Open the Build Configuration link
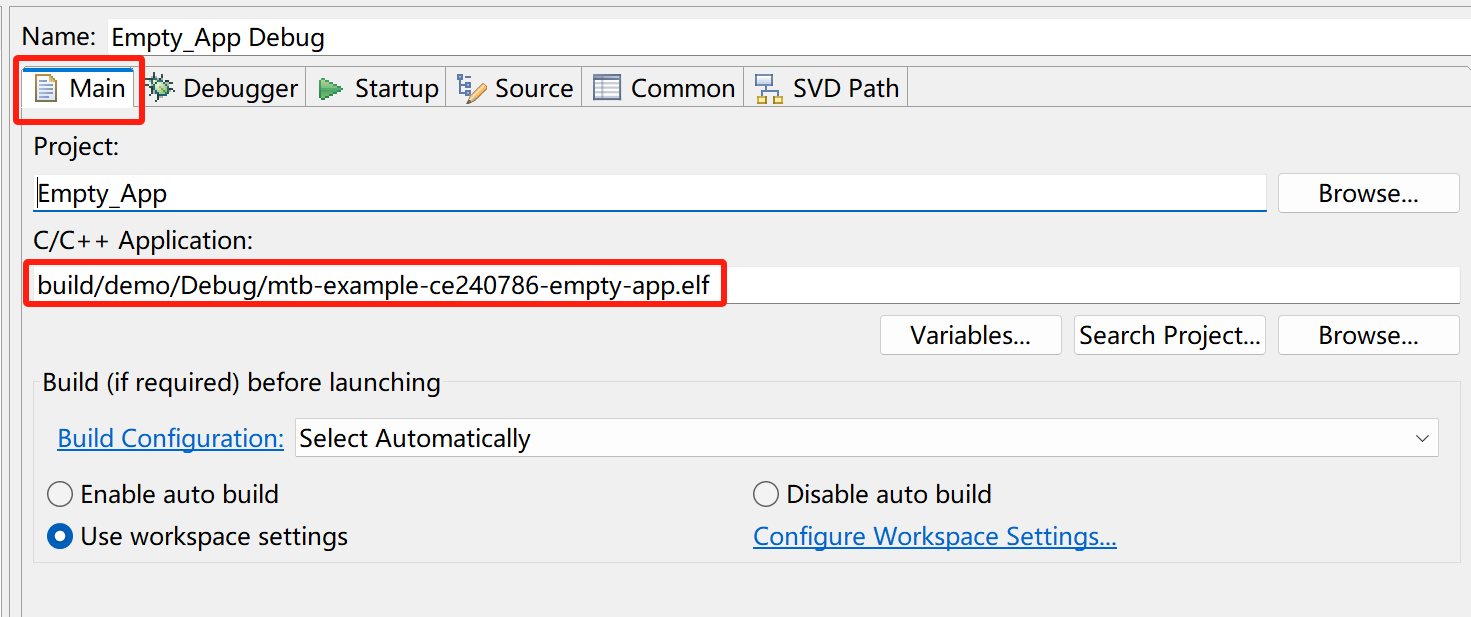This screenshot has height=617, width=1471. 170,438
